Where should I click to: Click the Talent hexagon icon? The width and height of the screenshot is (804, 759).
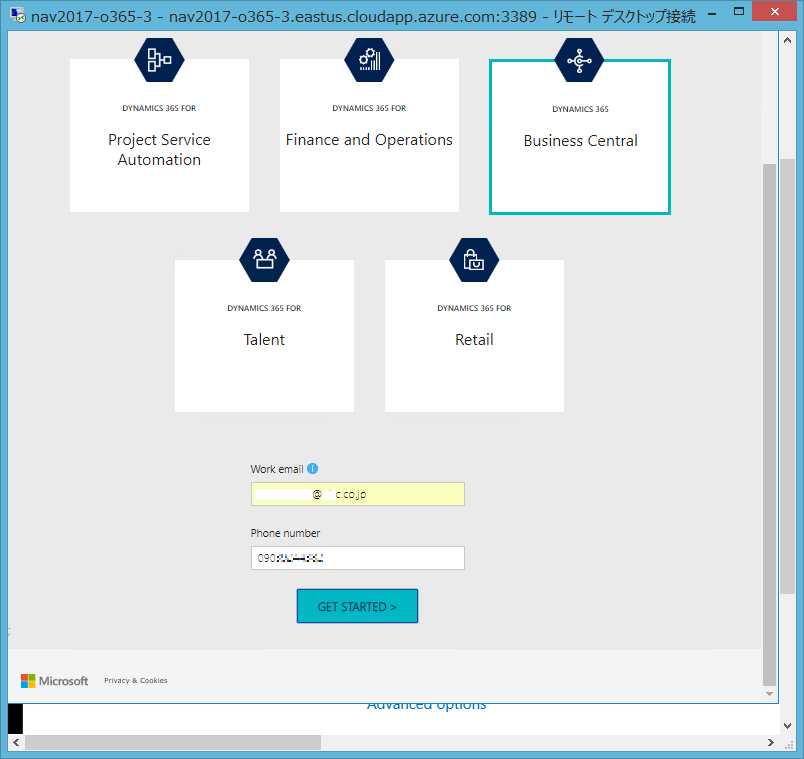[x=264, y=259]
